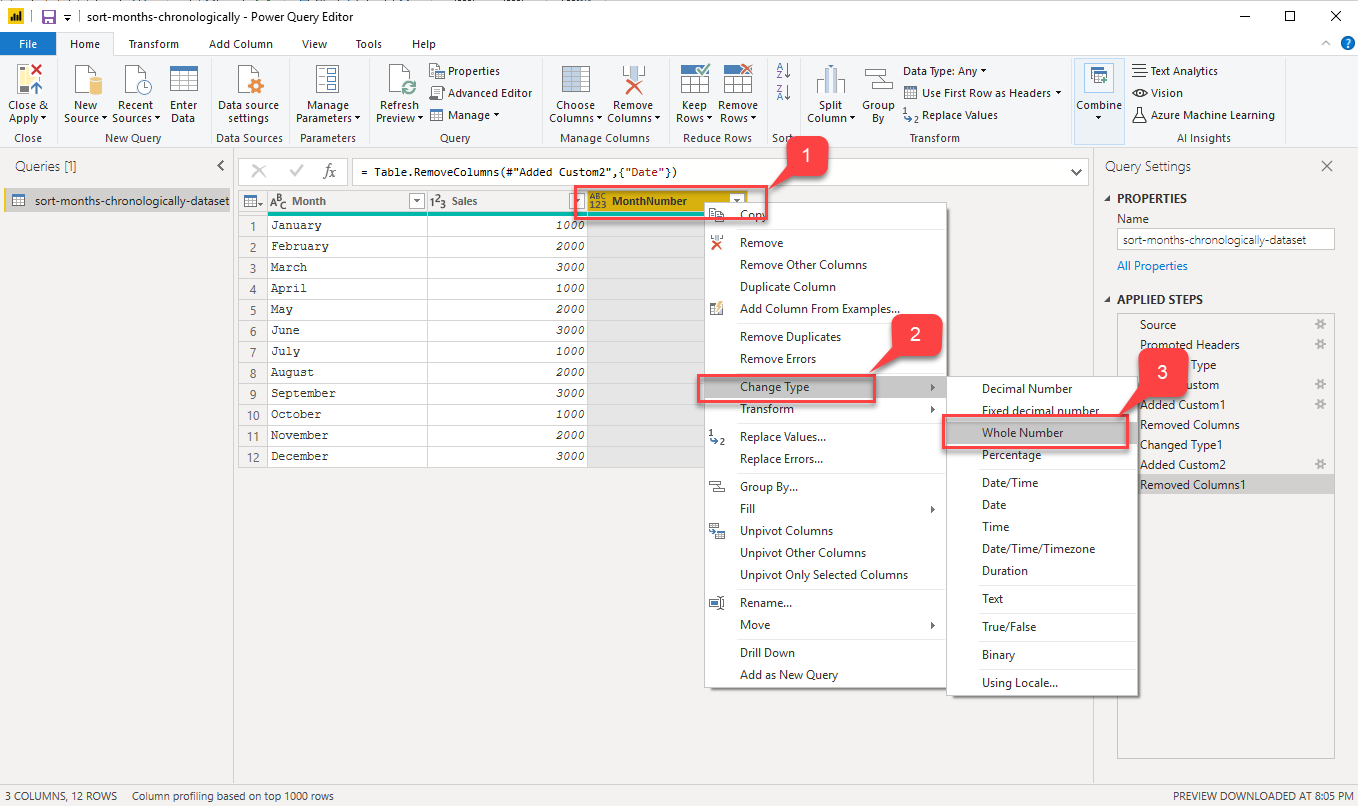Click the Enter Data icon

[183, 80]
